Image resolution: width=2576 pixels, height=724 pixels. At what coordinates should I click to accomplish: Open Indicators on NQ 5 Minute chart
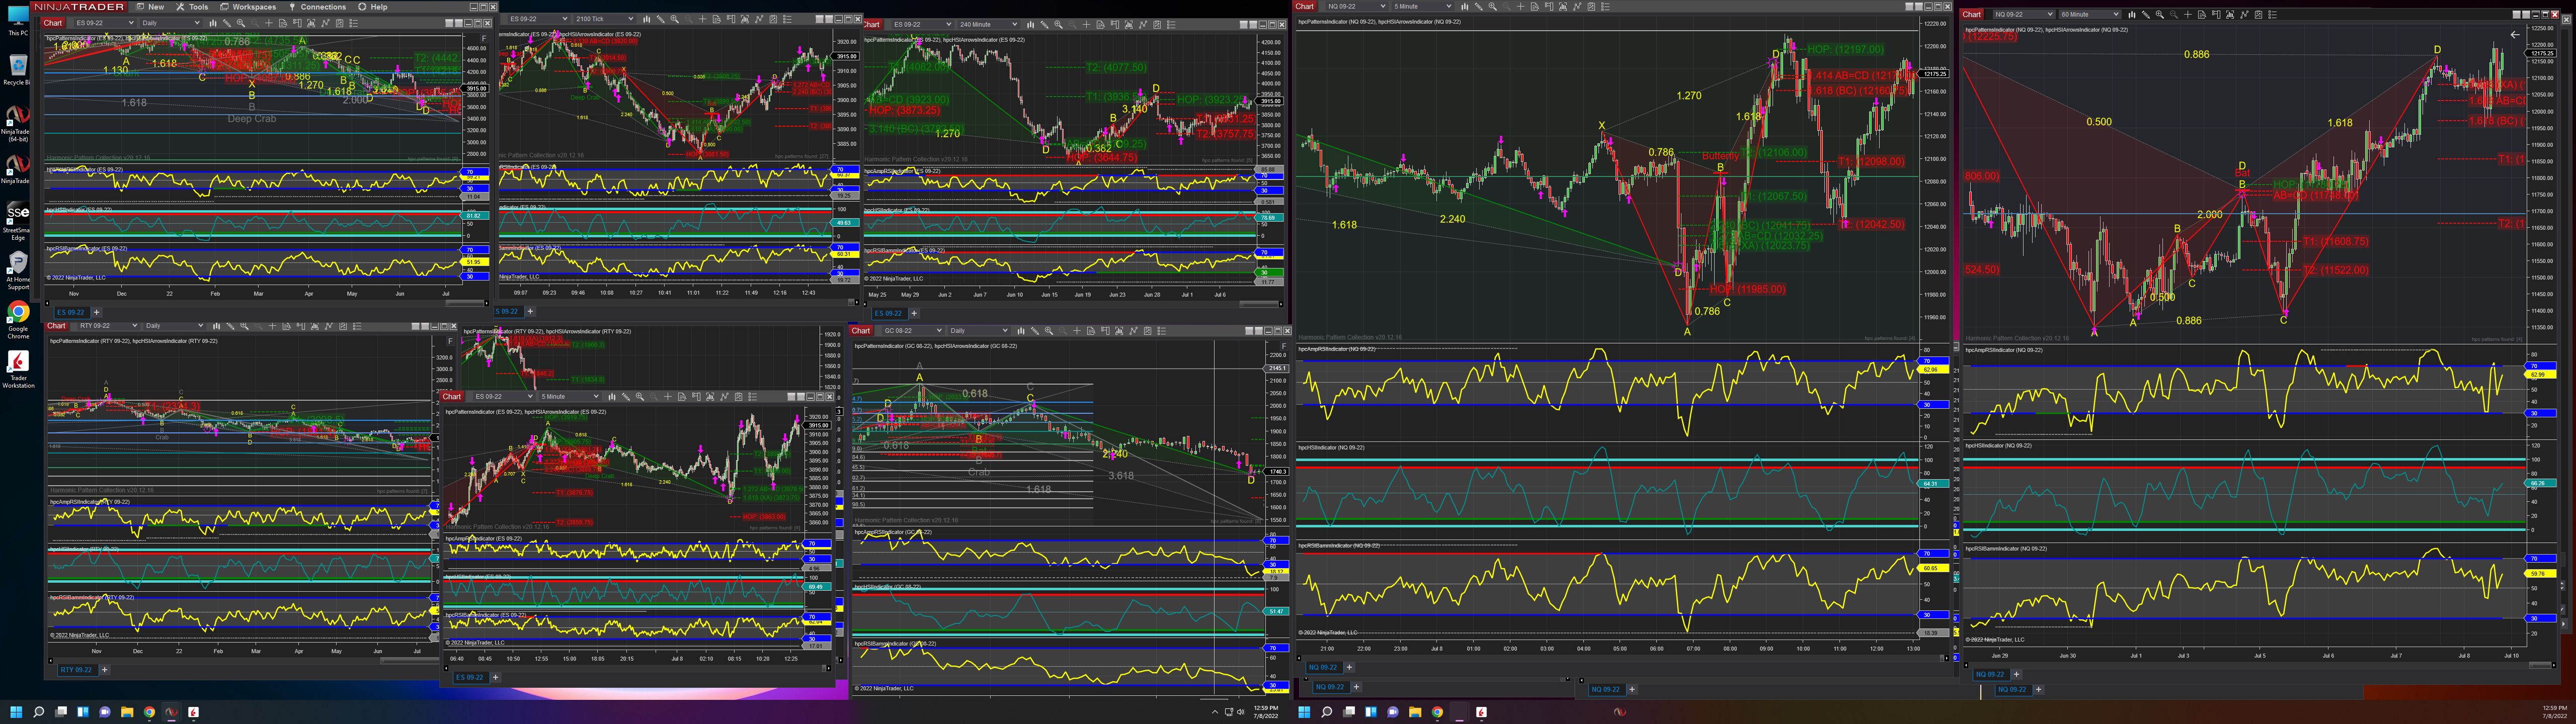[1577, 6]
